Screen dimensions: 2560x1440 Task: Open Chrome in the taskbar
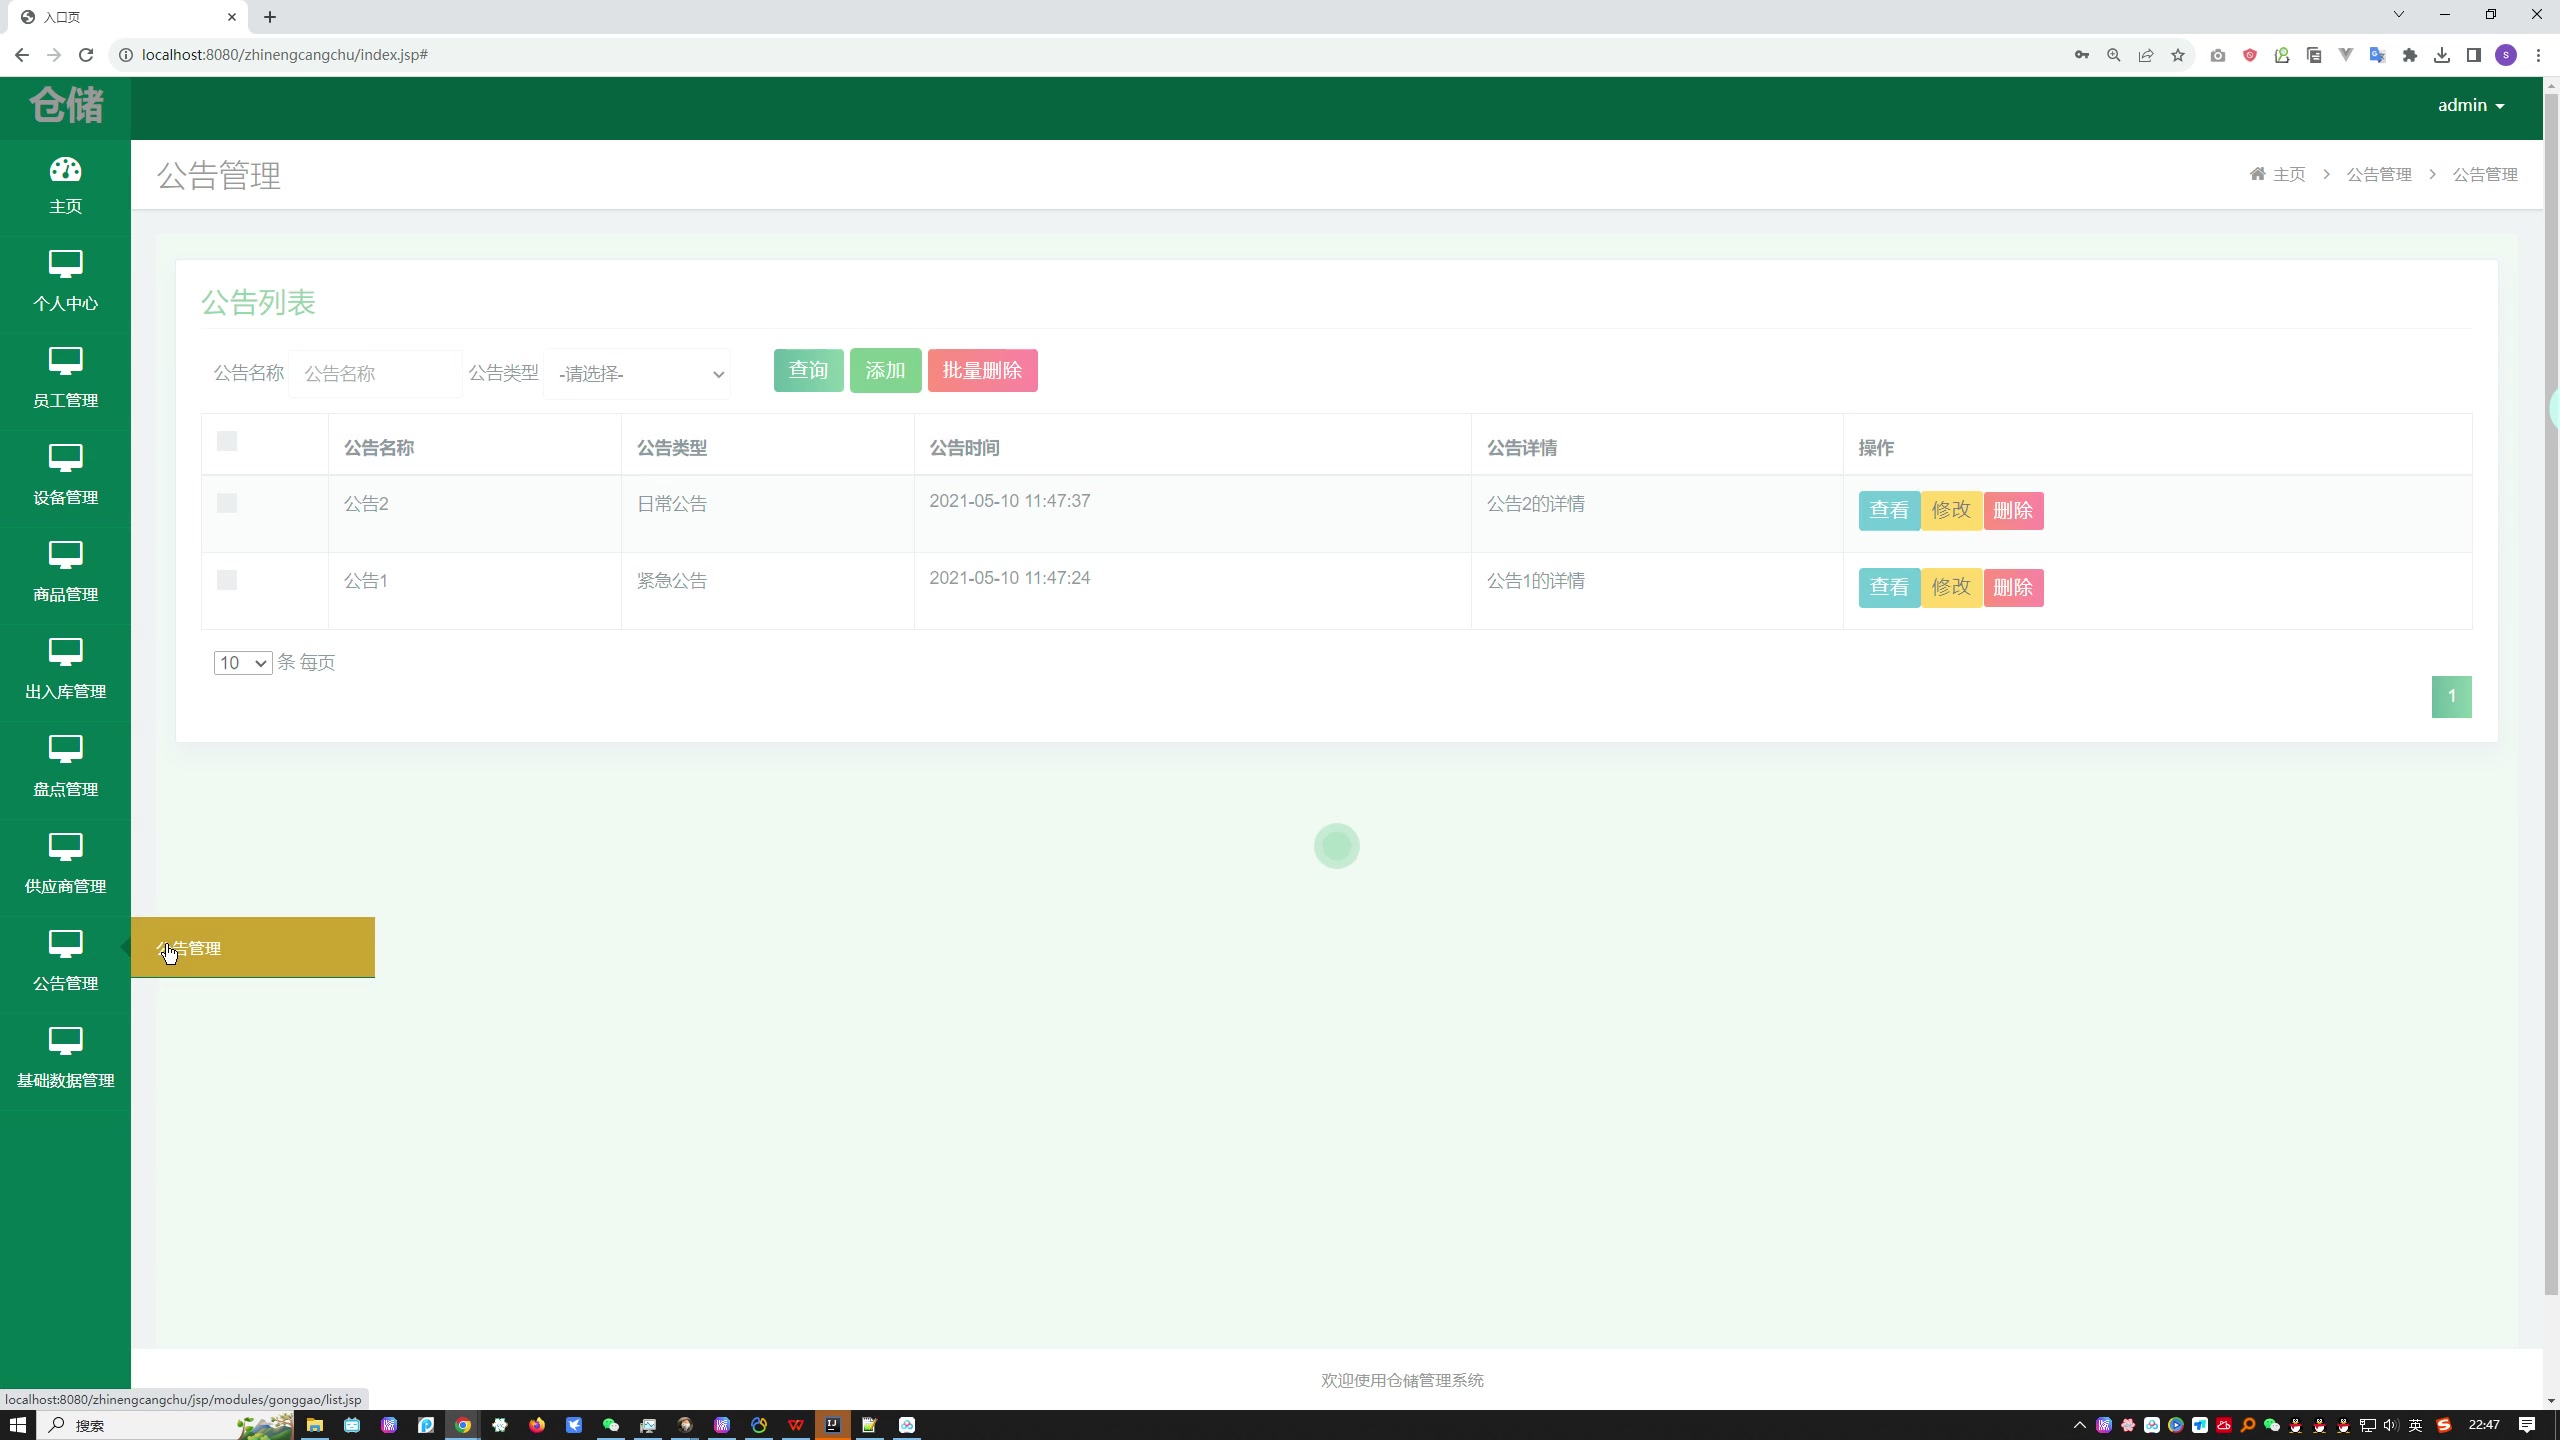pos(463,1425)
